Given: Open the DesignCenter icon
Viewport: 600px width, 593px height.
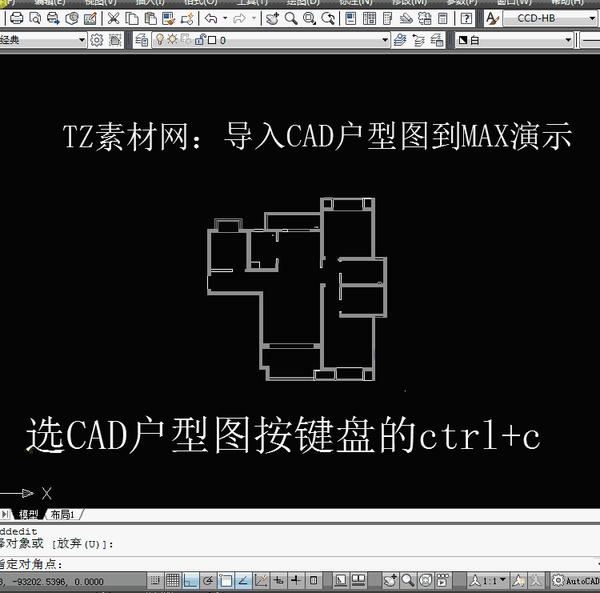Looking at the screenshot, I should [x=369, y=18].
